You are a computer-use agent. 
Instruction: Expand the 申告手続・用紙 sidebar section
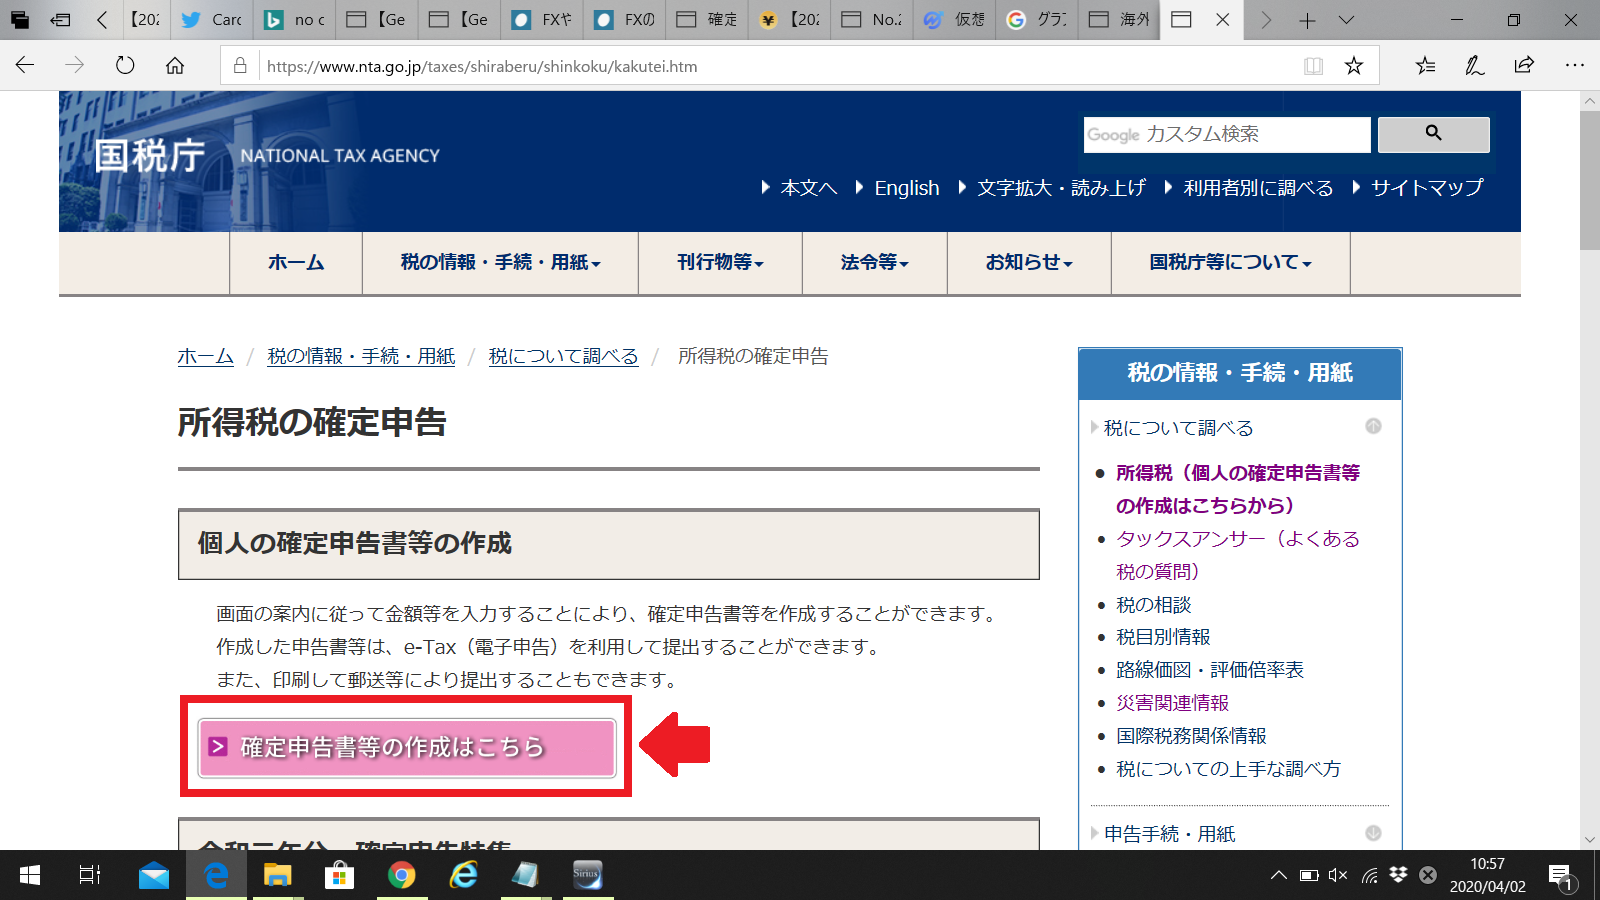tap(1168, 833)
